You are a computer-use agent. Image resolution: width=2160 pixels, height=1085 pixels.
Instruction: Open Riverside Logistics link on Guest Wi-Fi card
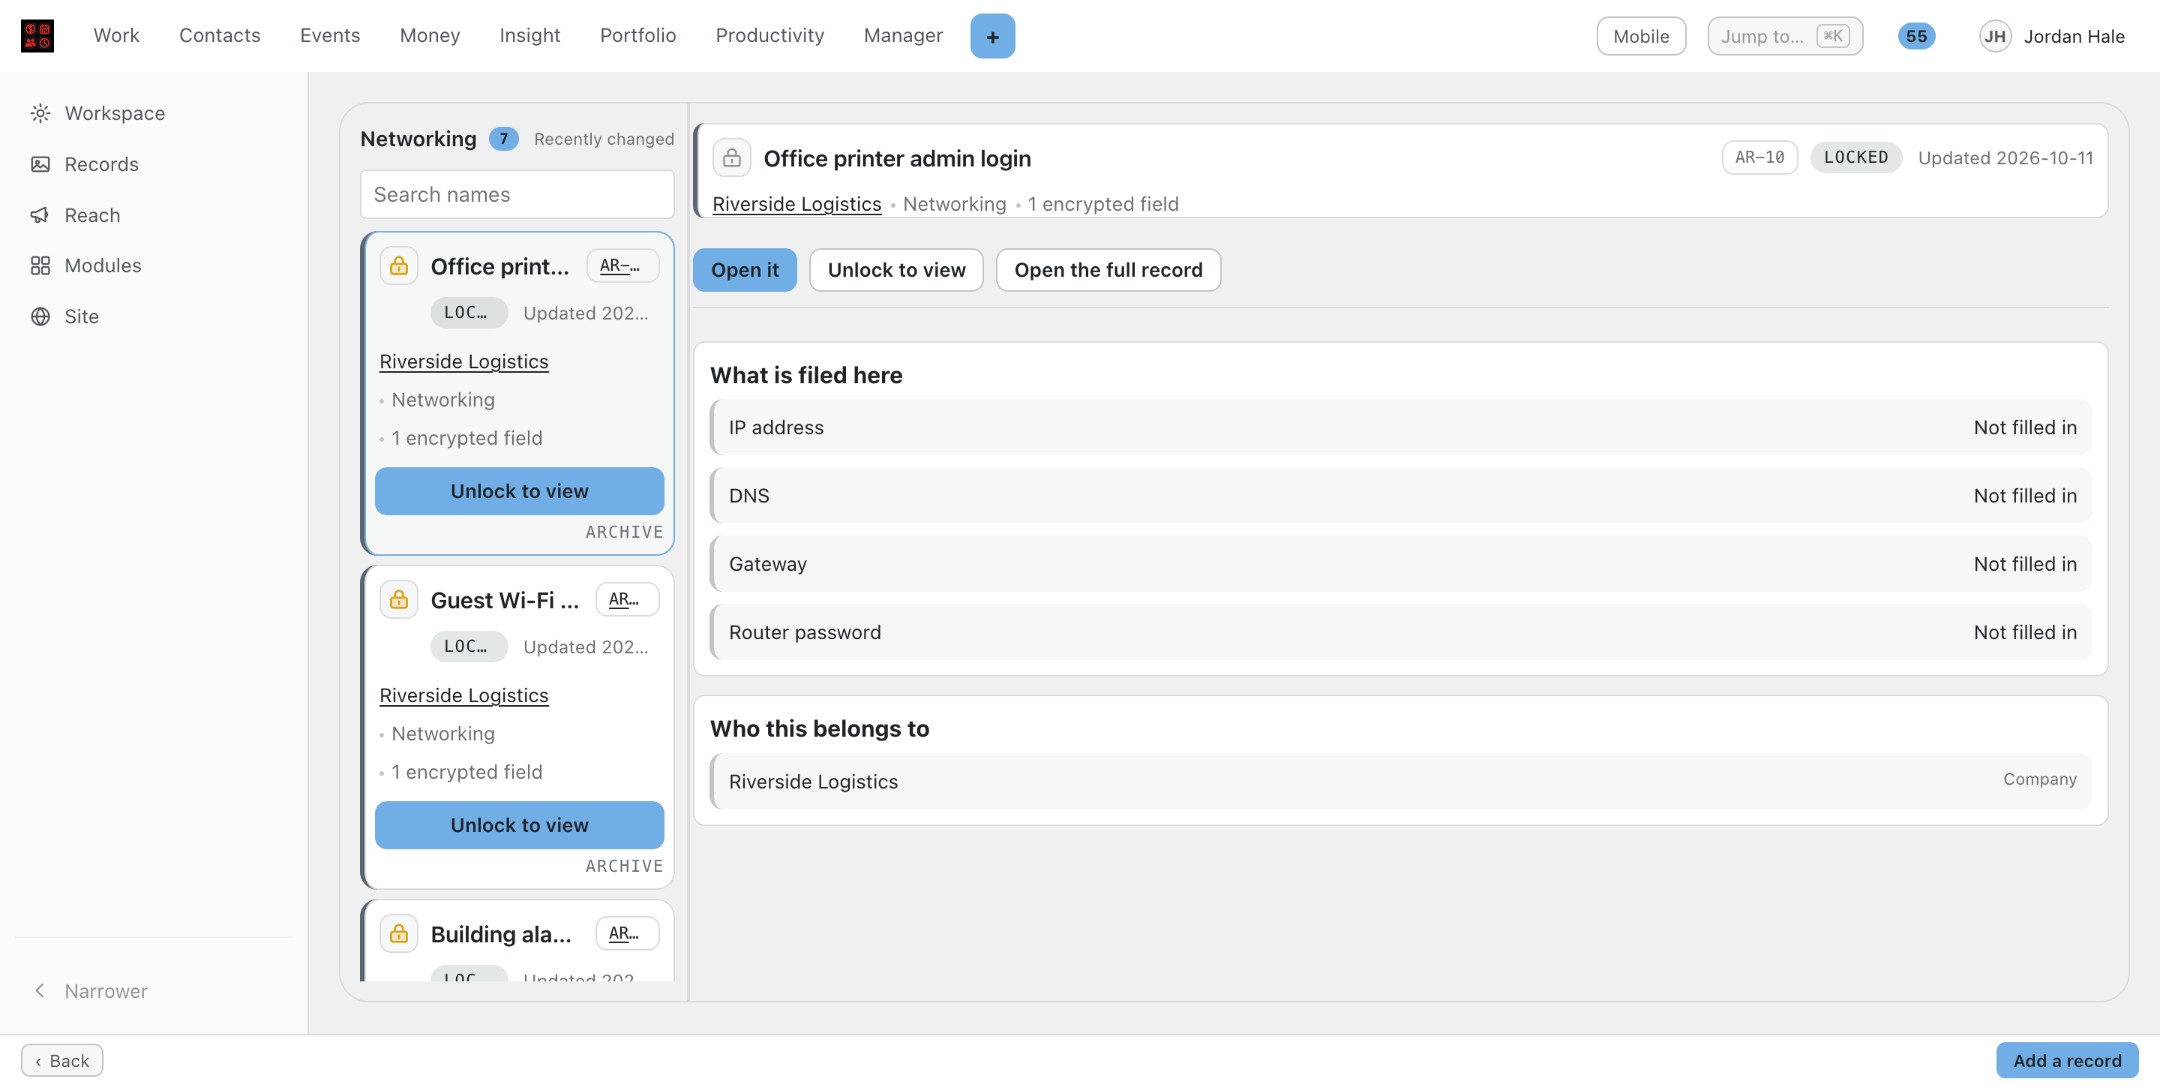[464, 695]
